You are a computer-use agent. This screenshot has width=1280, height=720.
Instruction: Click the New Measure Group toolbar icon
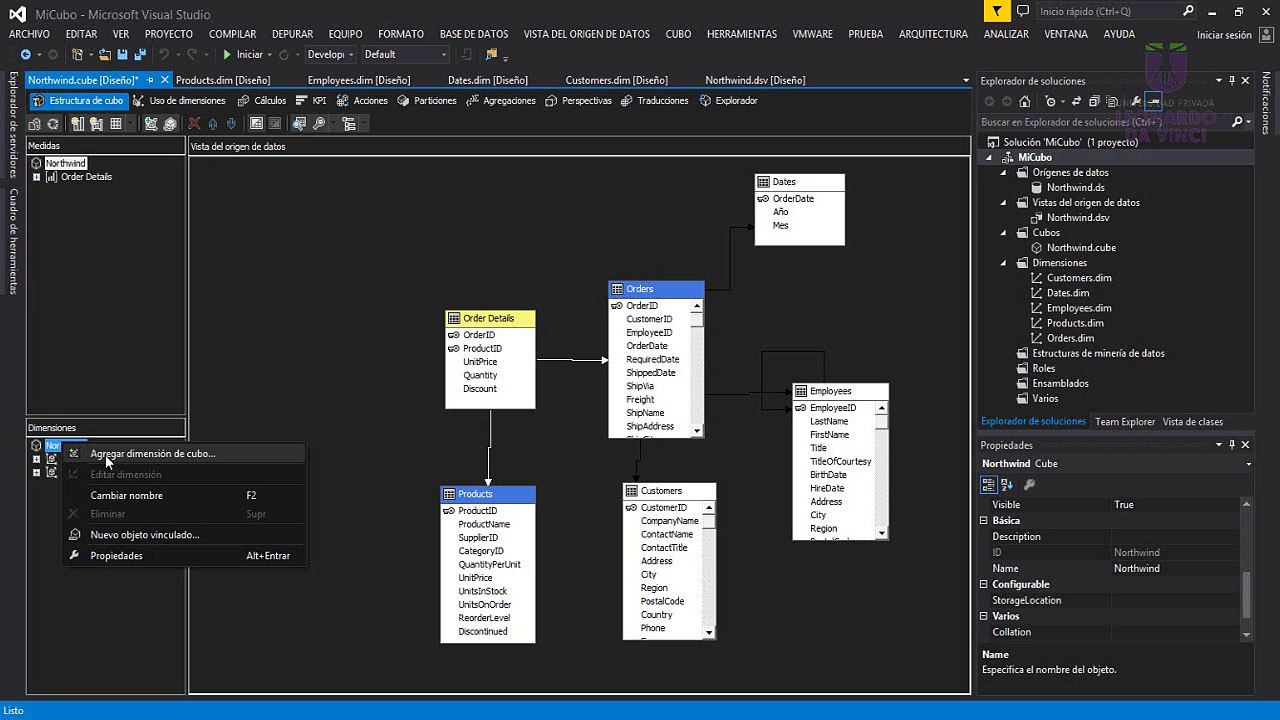point(97,124)
